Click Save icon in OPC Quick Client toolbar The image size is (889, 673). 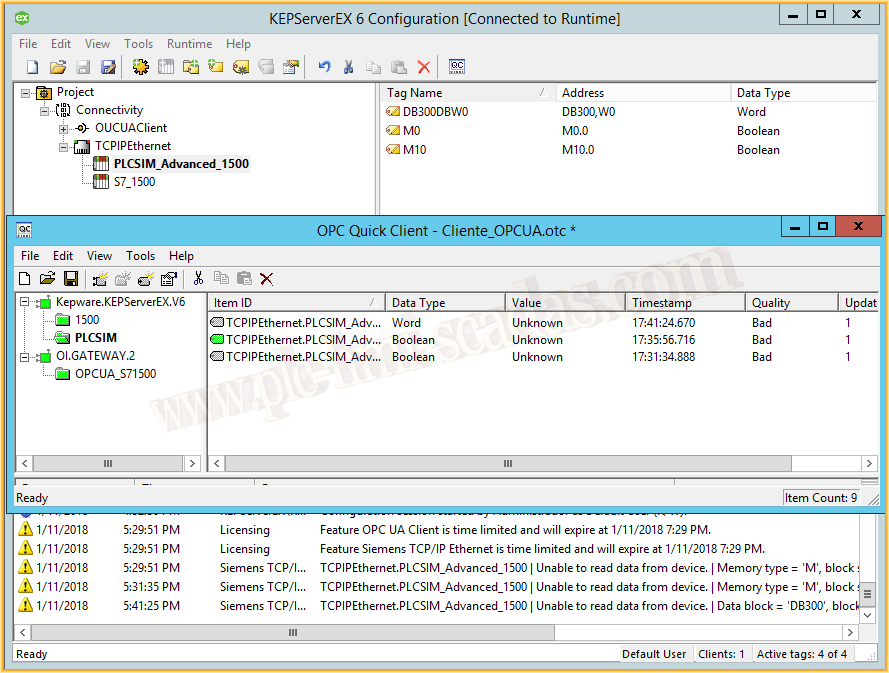tap(71, 279)
